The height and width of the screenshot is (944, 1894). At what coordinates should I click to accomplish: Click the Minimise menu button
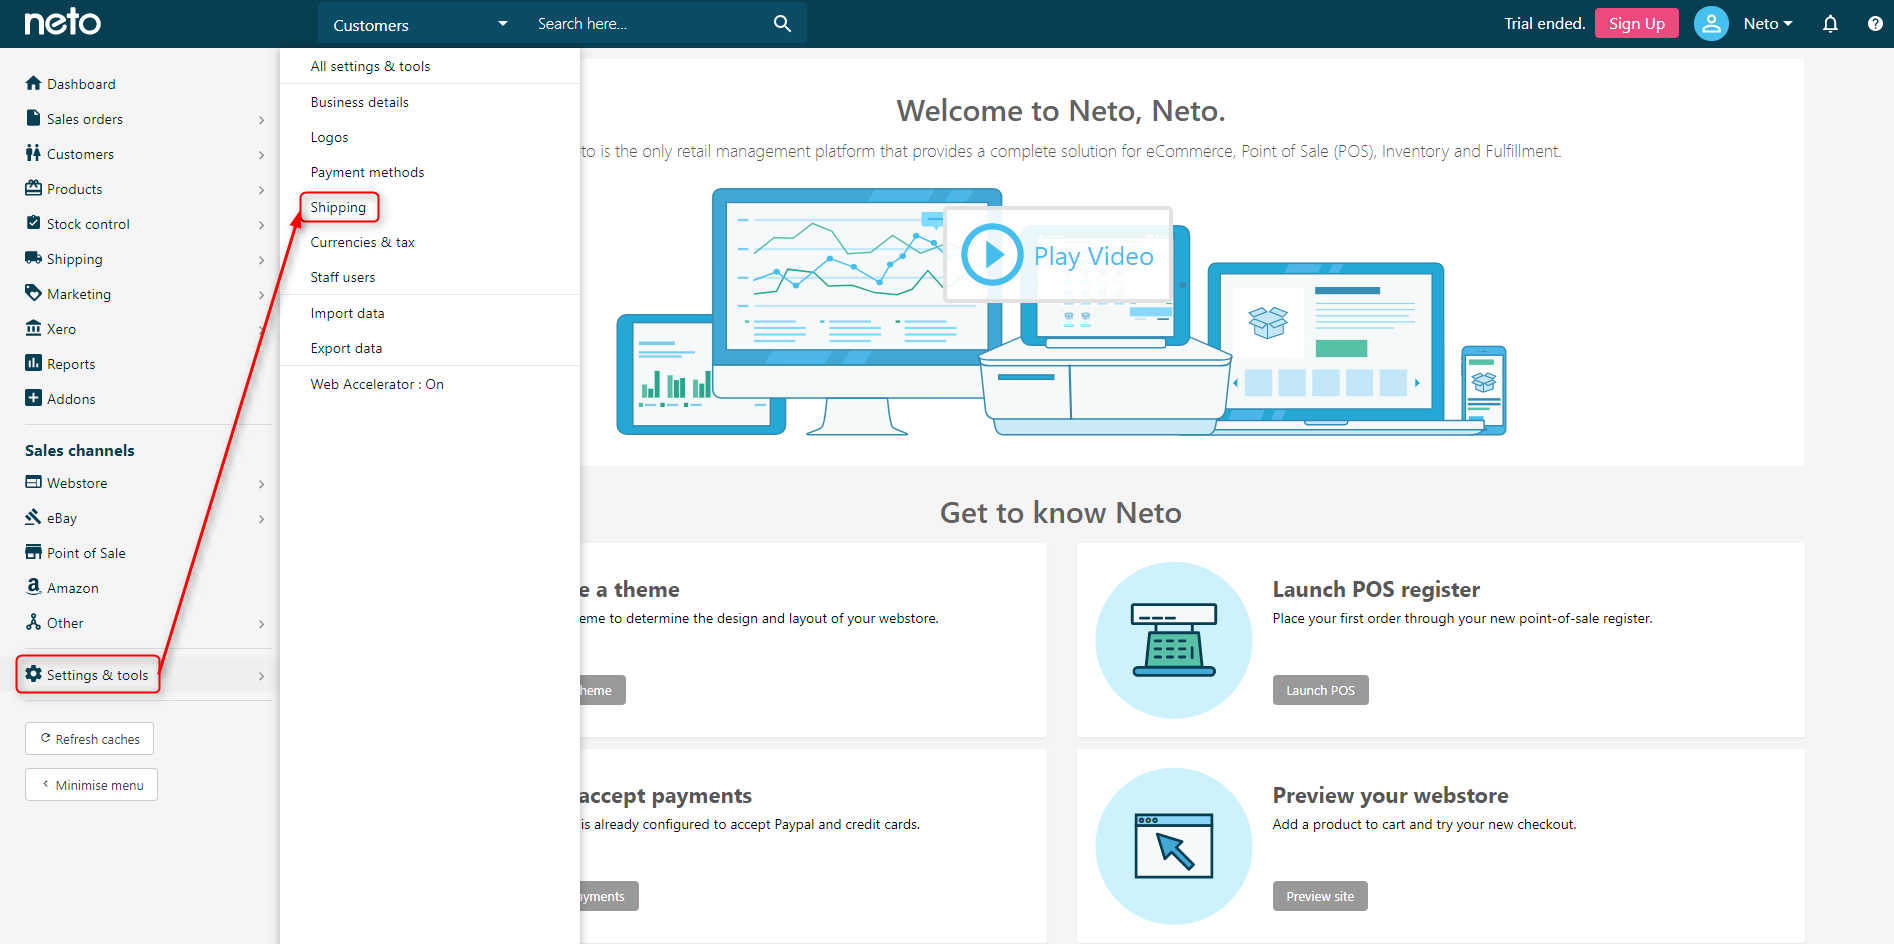coord(91,785)
